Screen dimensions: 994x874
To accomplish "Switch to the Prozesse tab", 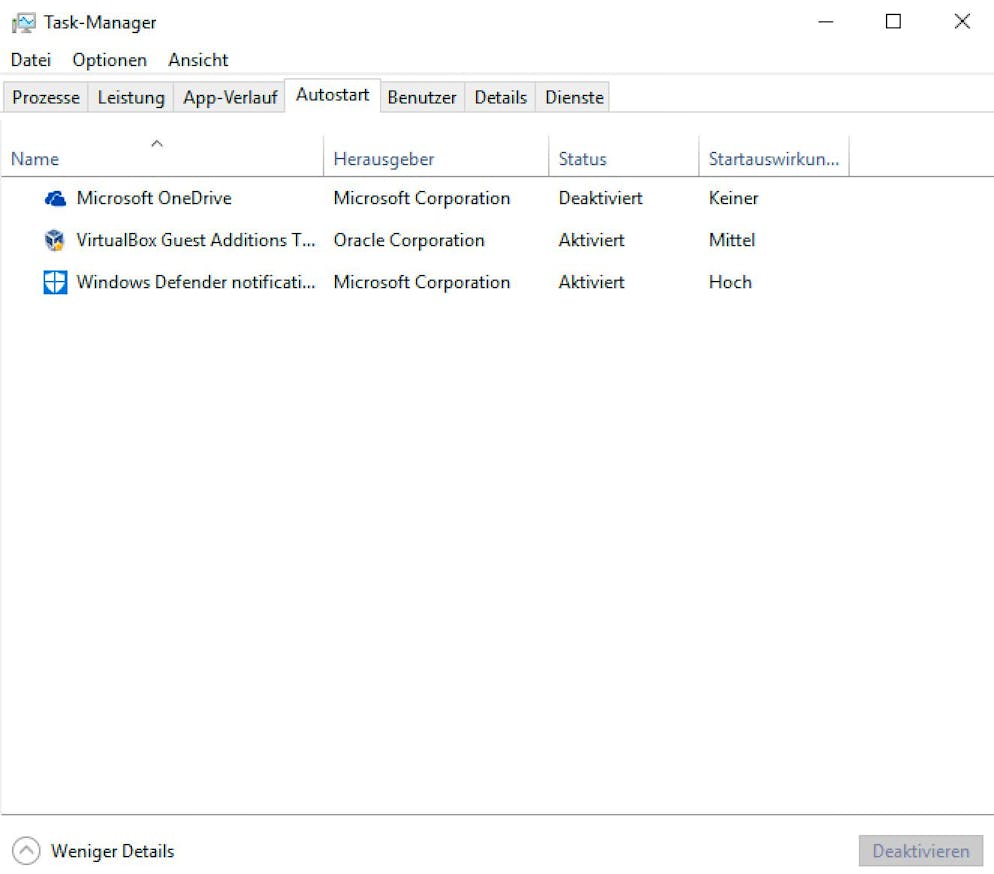I will pos(46,98).
